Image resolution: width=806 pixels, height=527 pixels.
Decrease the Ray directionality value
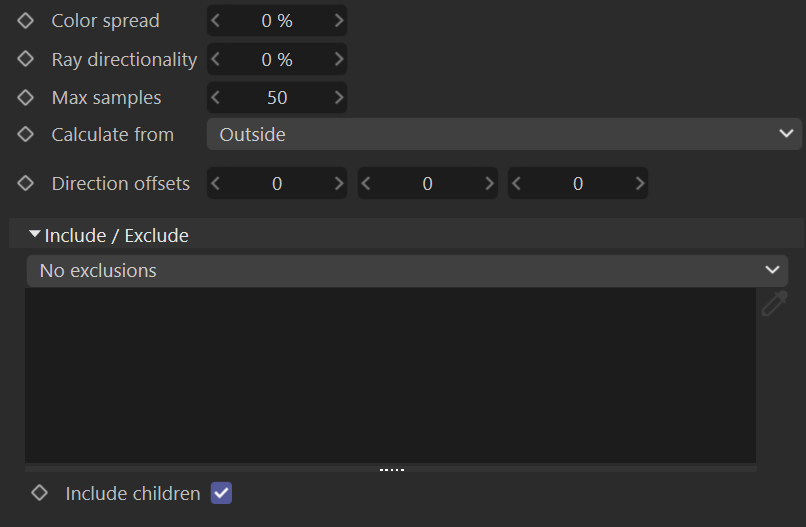(215, 59)
